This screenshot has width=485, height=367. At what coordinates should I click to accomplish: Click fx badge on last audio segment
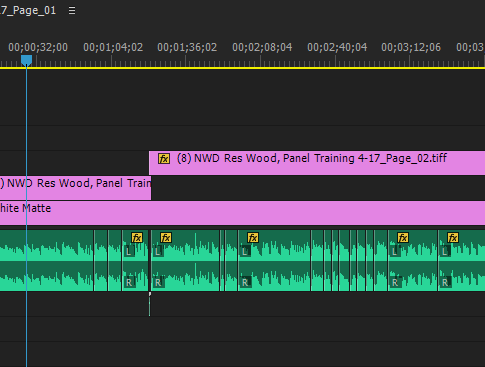point(453,238)
